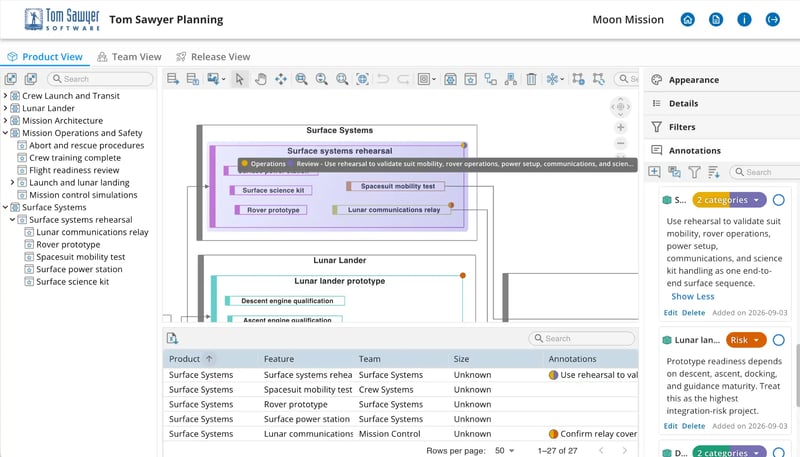Select the Spacesuit mobility test diagram node
This screenshot has width=800, height=457.
pos(395,186)
